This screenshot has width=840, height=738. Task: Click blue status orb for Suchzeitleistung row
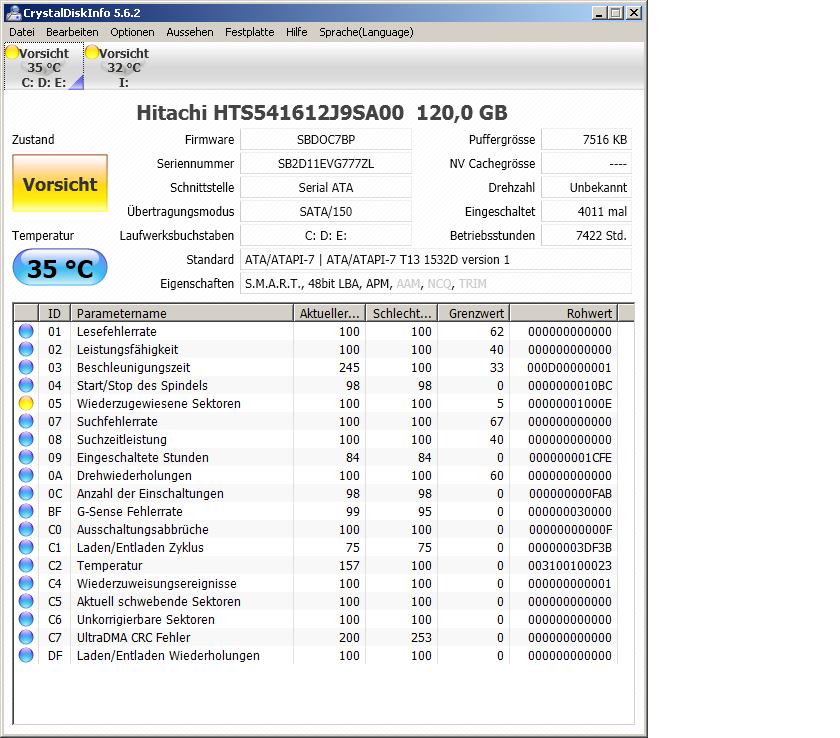[26, 439]
